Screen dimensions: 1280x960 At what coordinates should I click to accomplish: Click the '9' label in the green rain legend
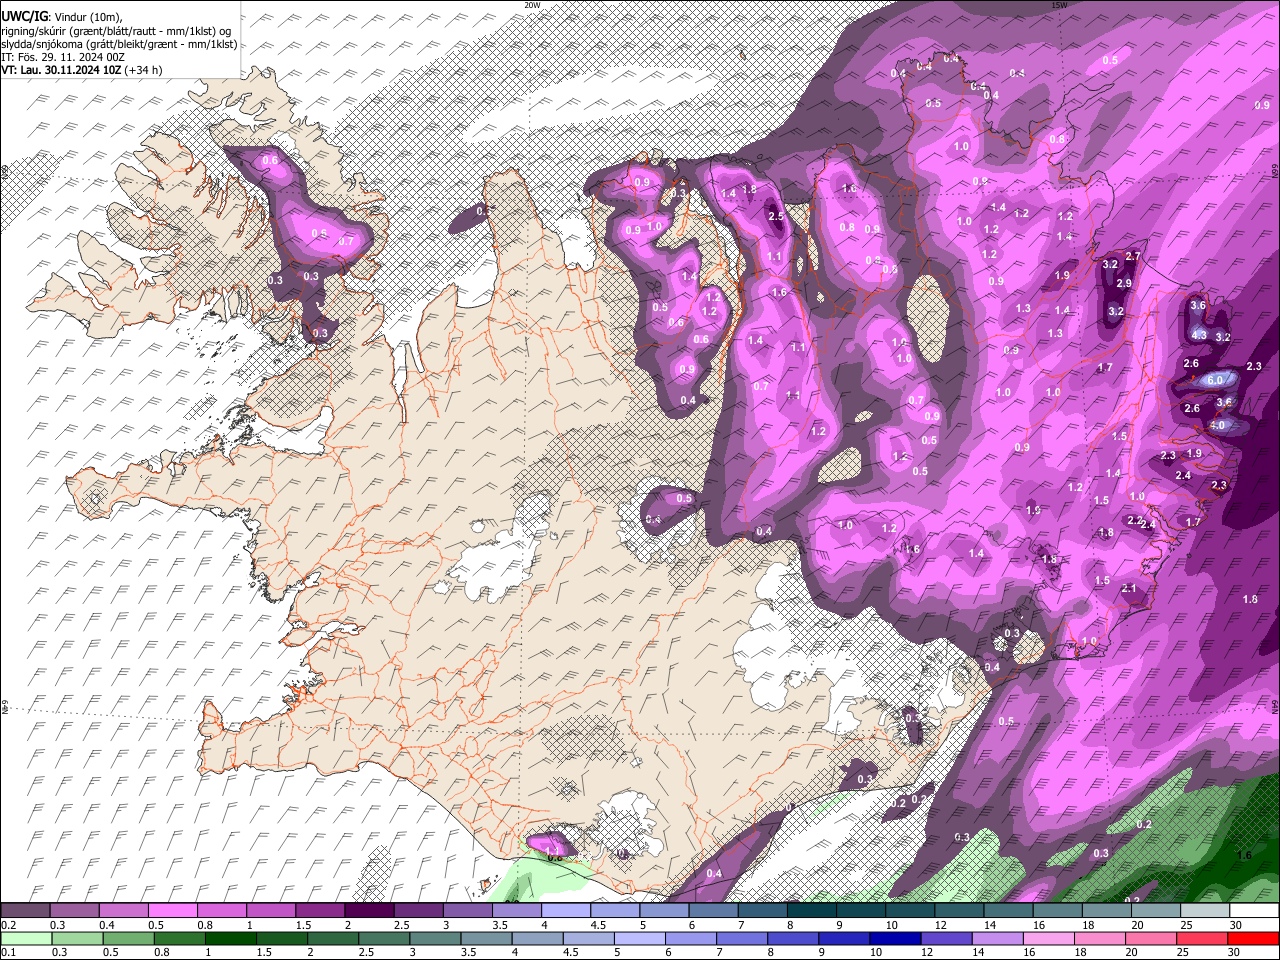click(x=821, y=953)
